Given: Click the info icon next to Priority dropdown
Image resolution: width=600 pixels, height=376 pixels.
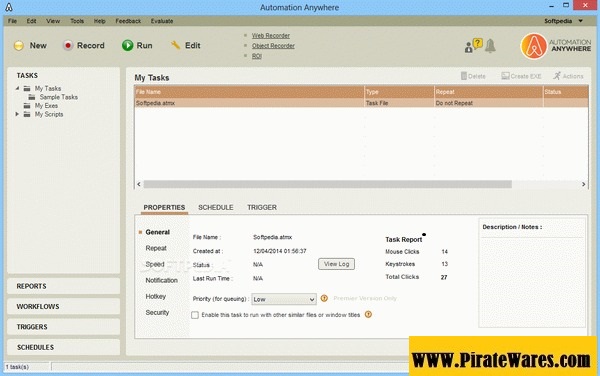Looking at the screenshot, I should coord(324,298).
